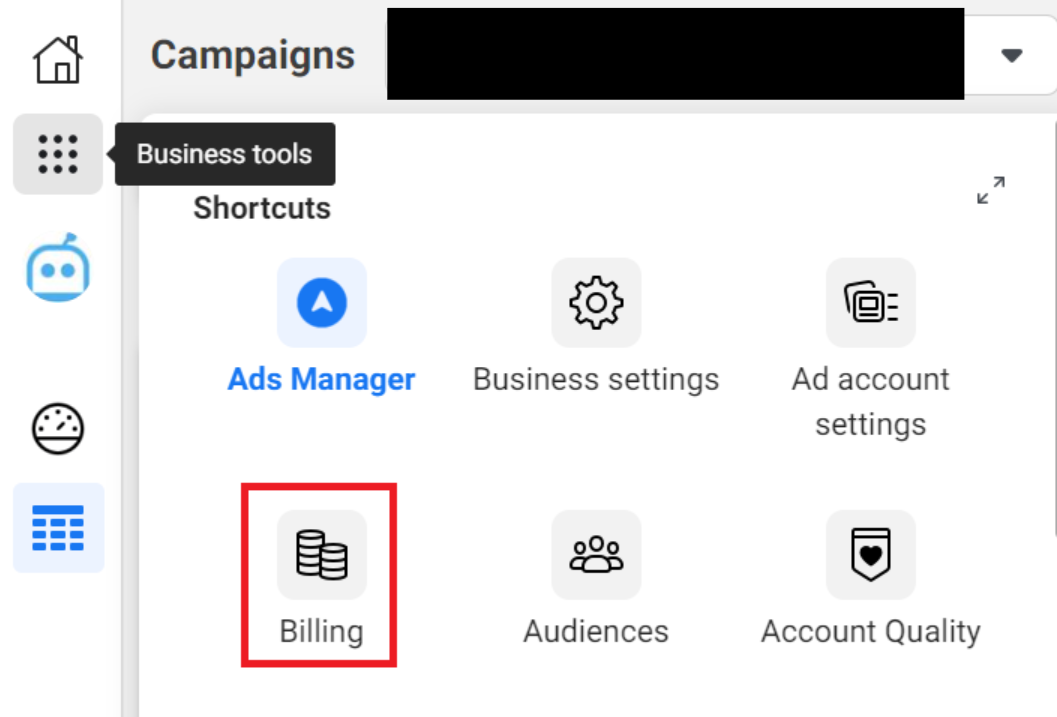Launch Ads Manager via its compass icon
The height and width of the screenshot is (717, 1057).
(x=320, y=302)
